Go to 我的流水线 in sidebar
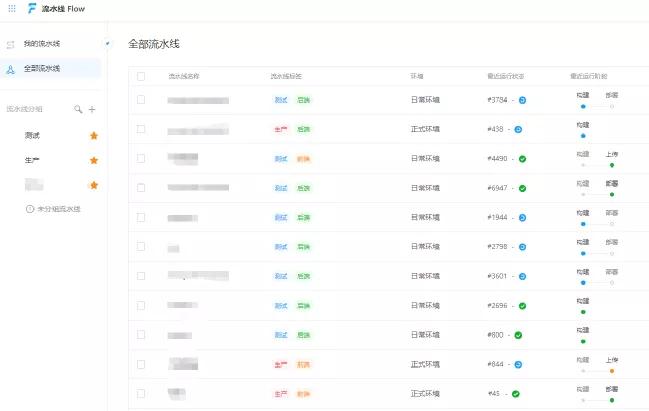This screenshot has height=411, width=649. click(42, 43)
